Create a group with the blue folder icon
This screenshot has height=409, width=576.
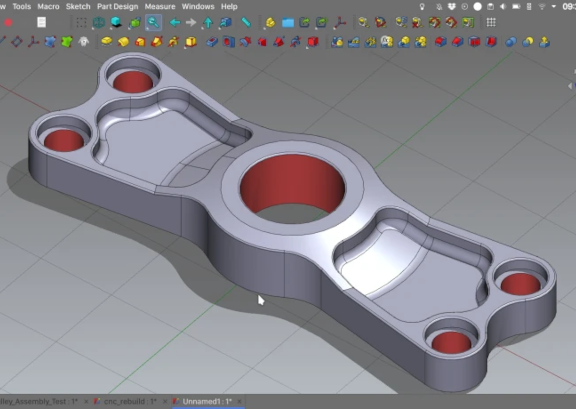pos(288,23)
